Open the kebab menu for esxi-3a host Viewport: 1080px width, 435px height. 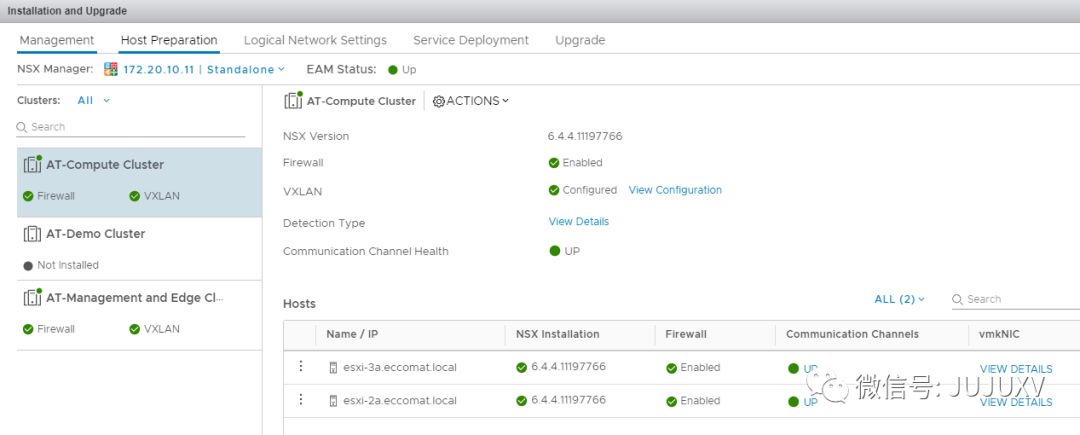[300, 366]
